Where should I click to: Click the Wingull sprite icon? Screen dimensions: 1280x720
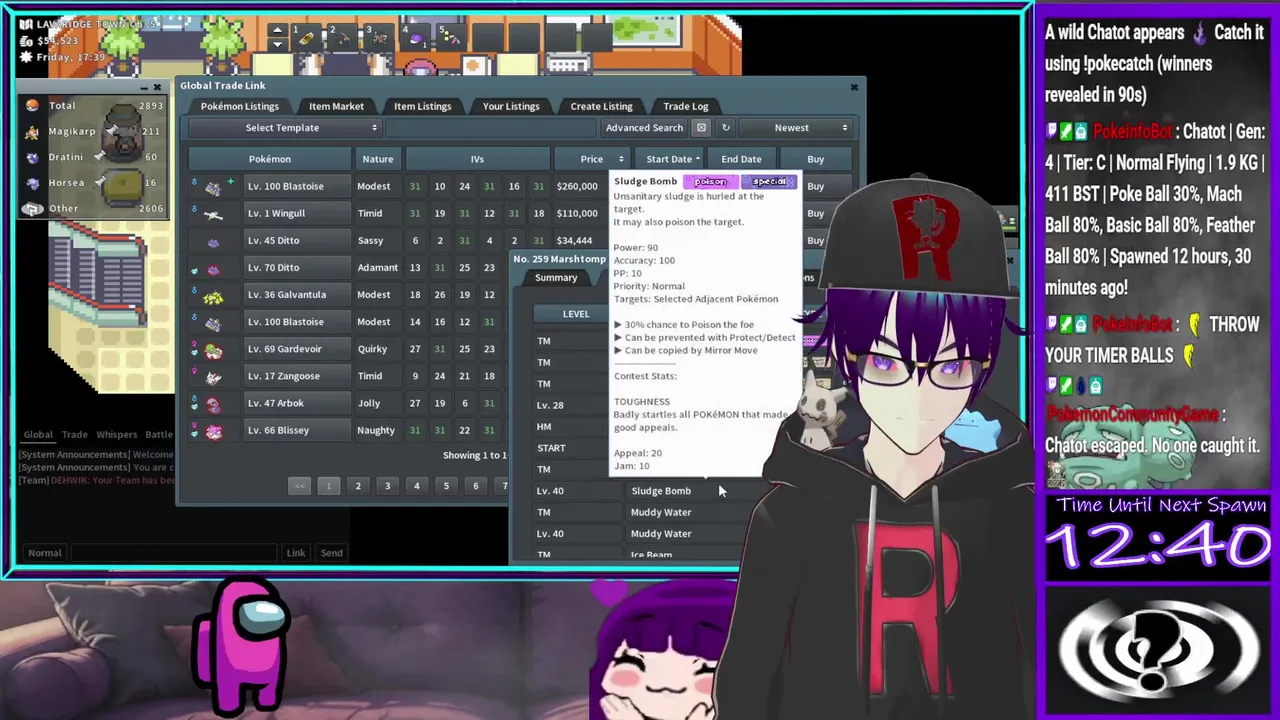pyautogui.click(x=213, y=214)
